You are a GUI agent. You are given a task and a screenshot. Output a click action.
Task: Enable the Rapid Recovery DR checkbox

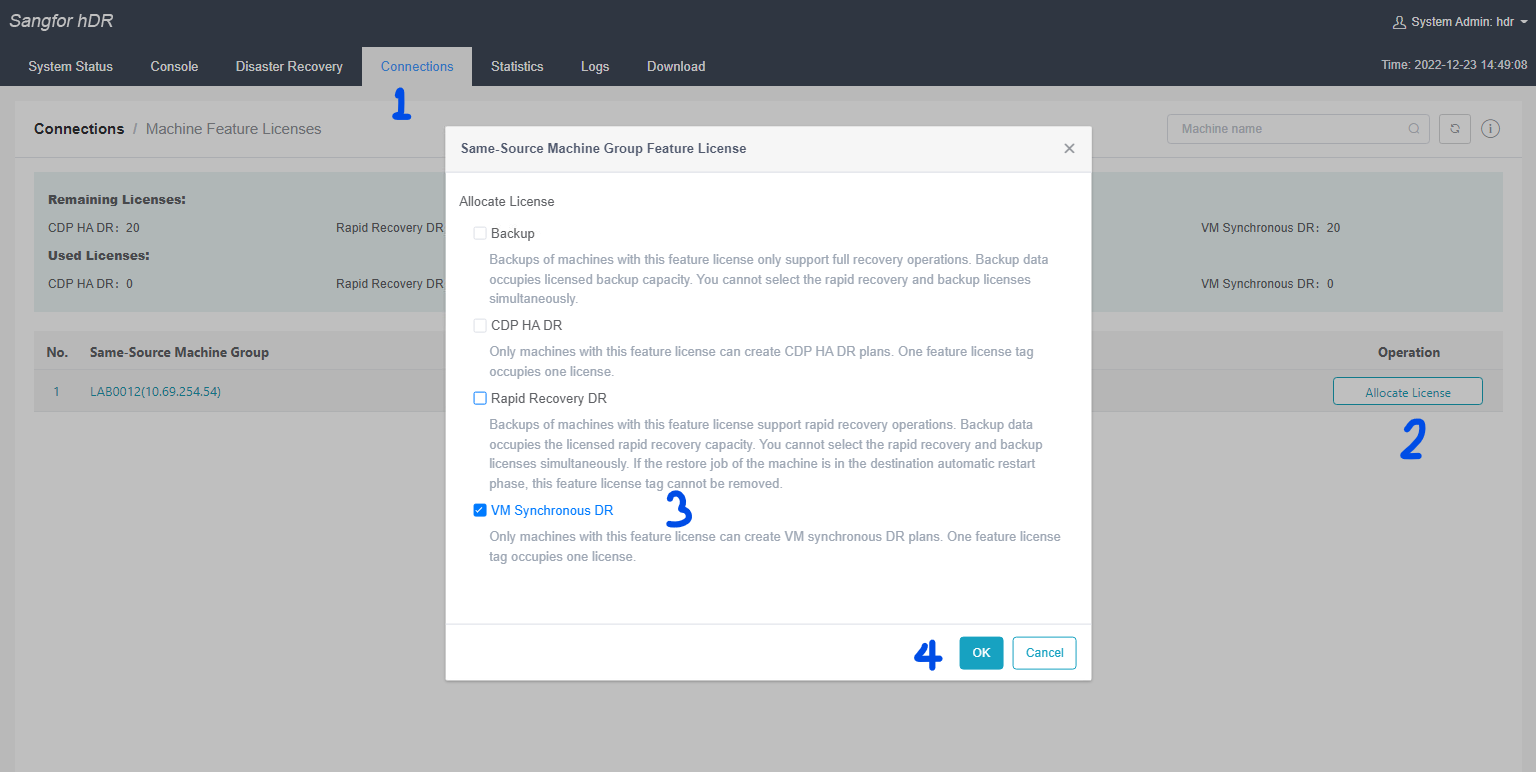[x=480, y=398]
